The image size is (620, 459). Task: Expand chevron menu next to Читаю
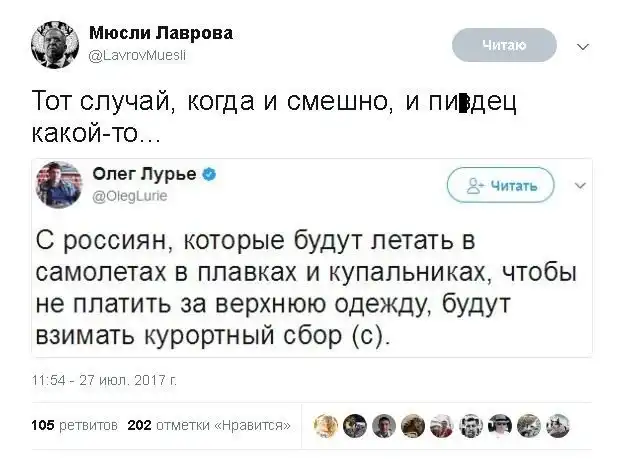click(x=584, y=46)
